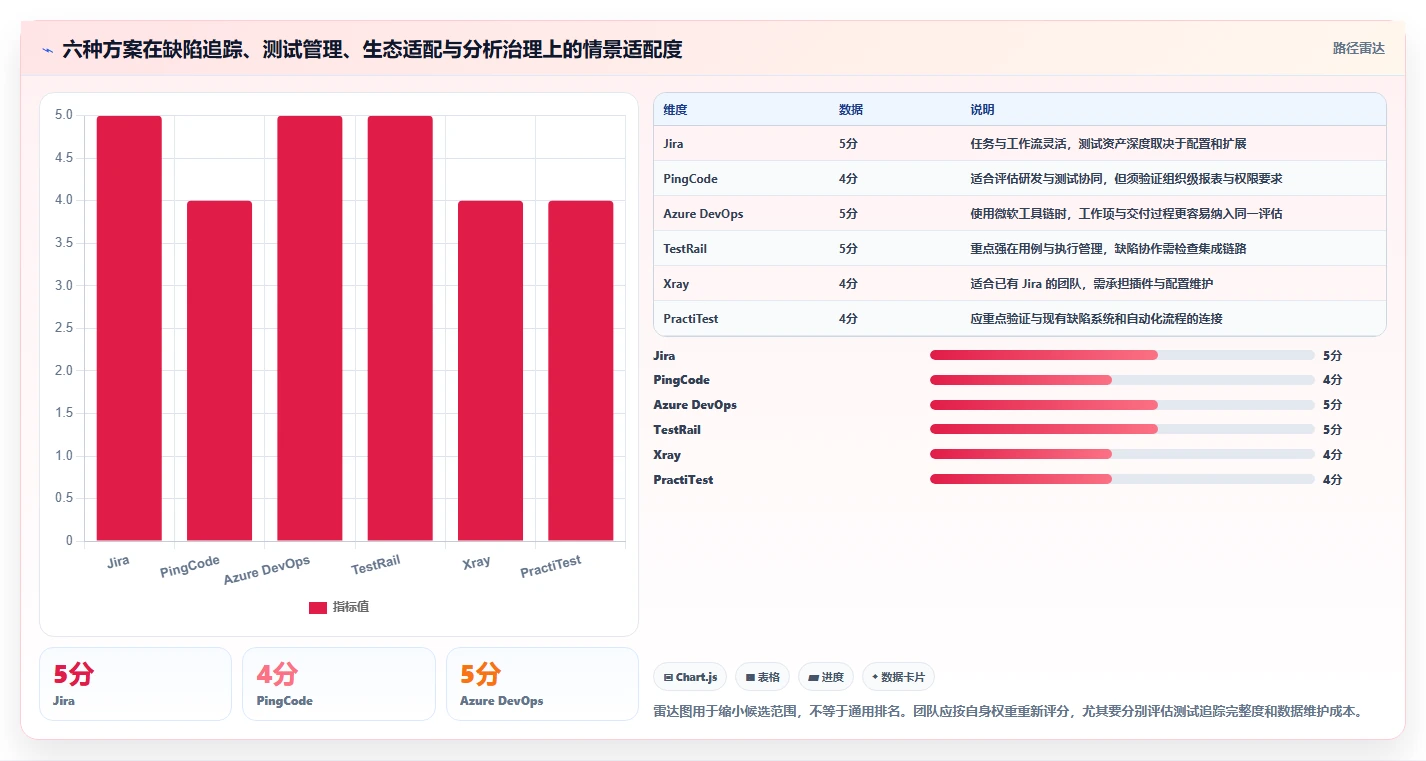Click the Xray description about Jira teams
Viewport: 1426px width, 761px height.
coord(1092,284)
